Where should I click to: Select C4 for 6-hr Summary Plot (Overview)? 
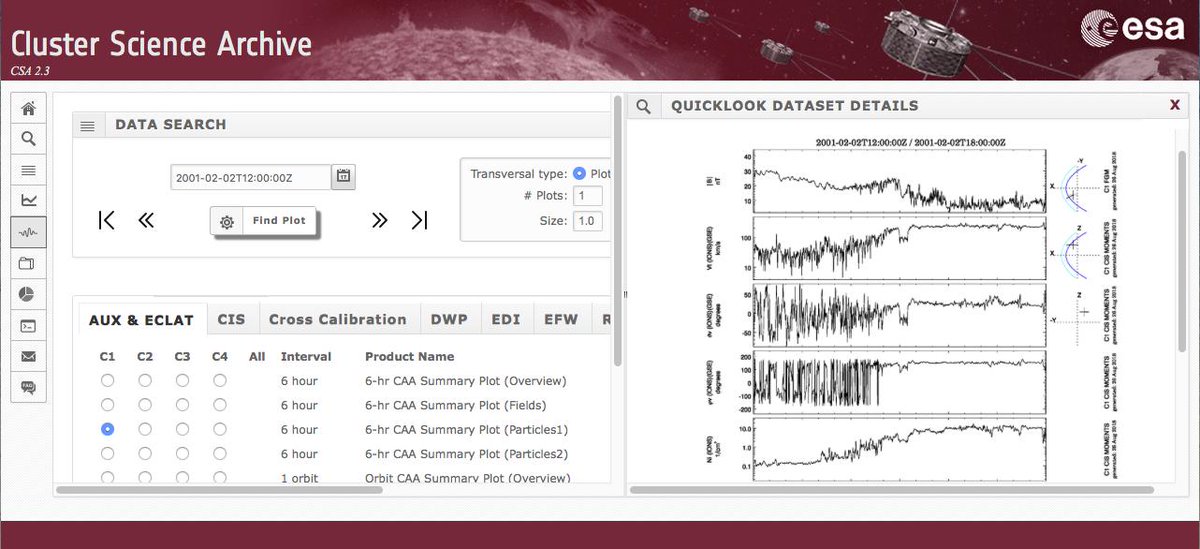click(x=220, y=380)
